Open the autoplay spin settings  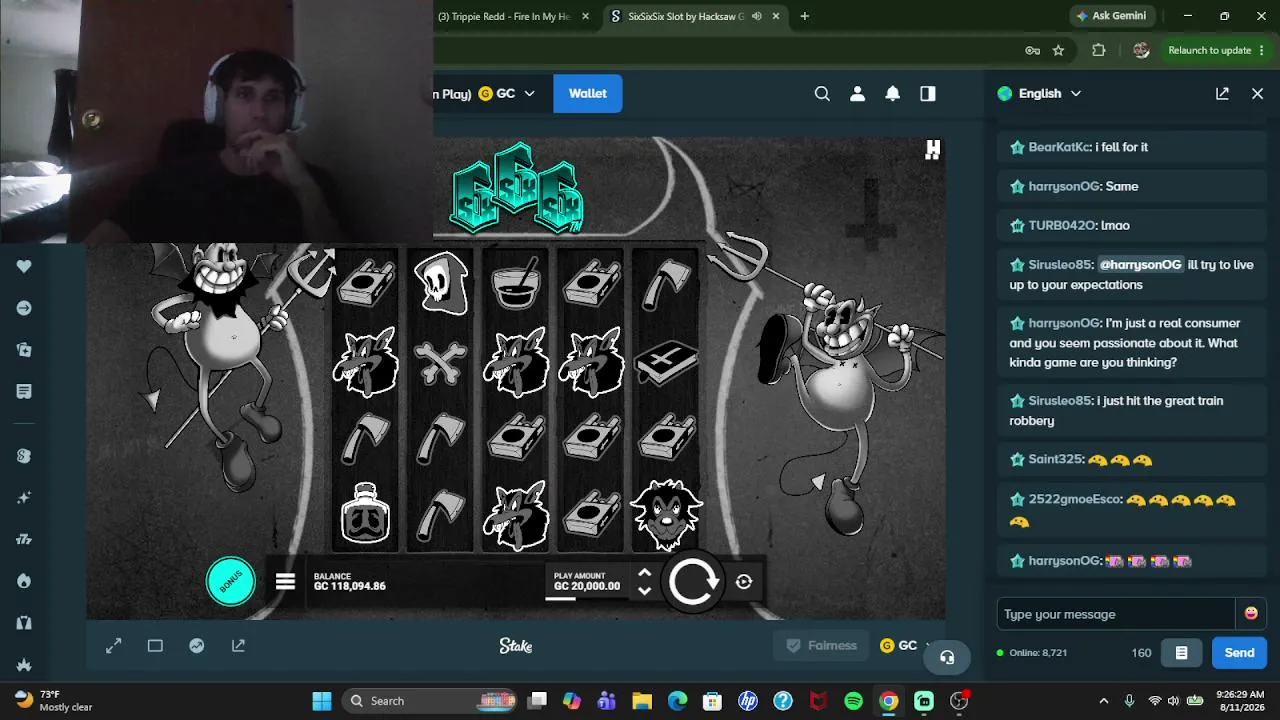[744, 582]
